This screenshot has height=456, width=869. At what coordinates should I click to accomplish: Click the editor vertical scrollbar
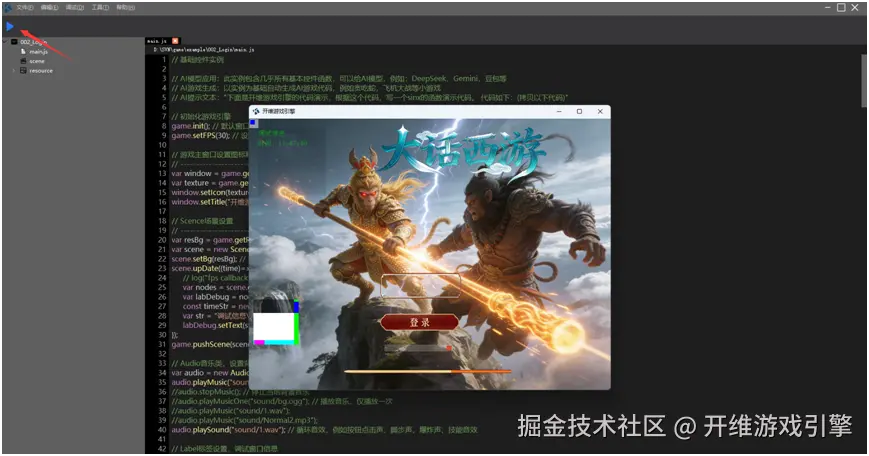(864, 81)
